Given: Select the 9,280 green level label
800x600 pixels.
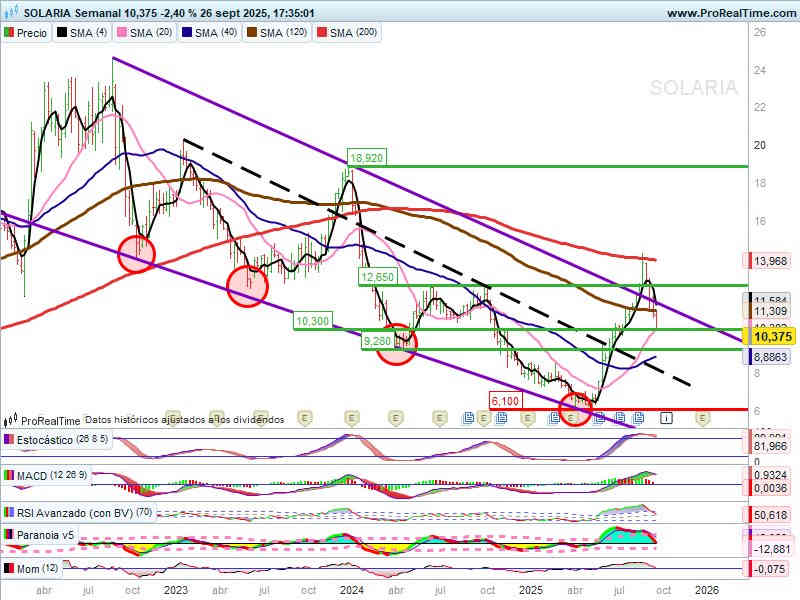Looking at the screenshot, I should tap(377, 341).
